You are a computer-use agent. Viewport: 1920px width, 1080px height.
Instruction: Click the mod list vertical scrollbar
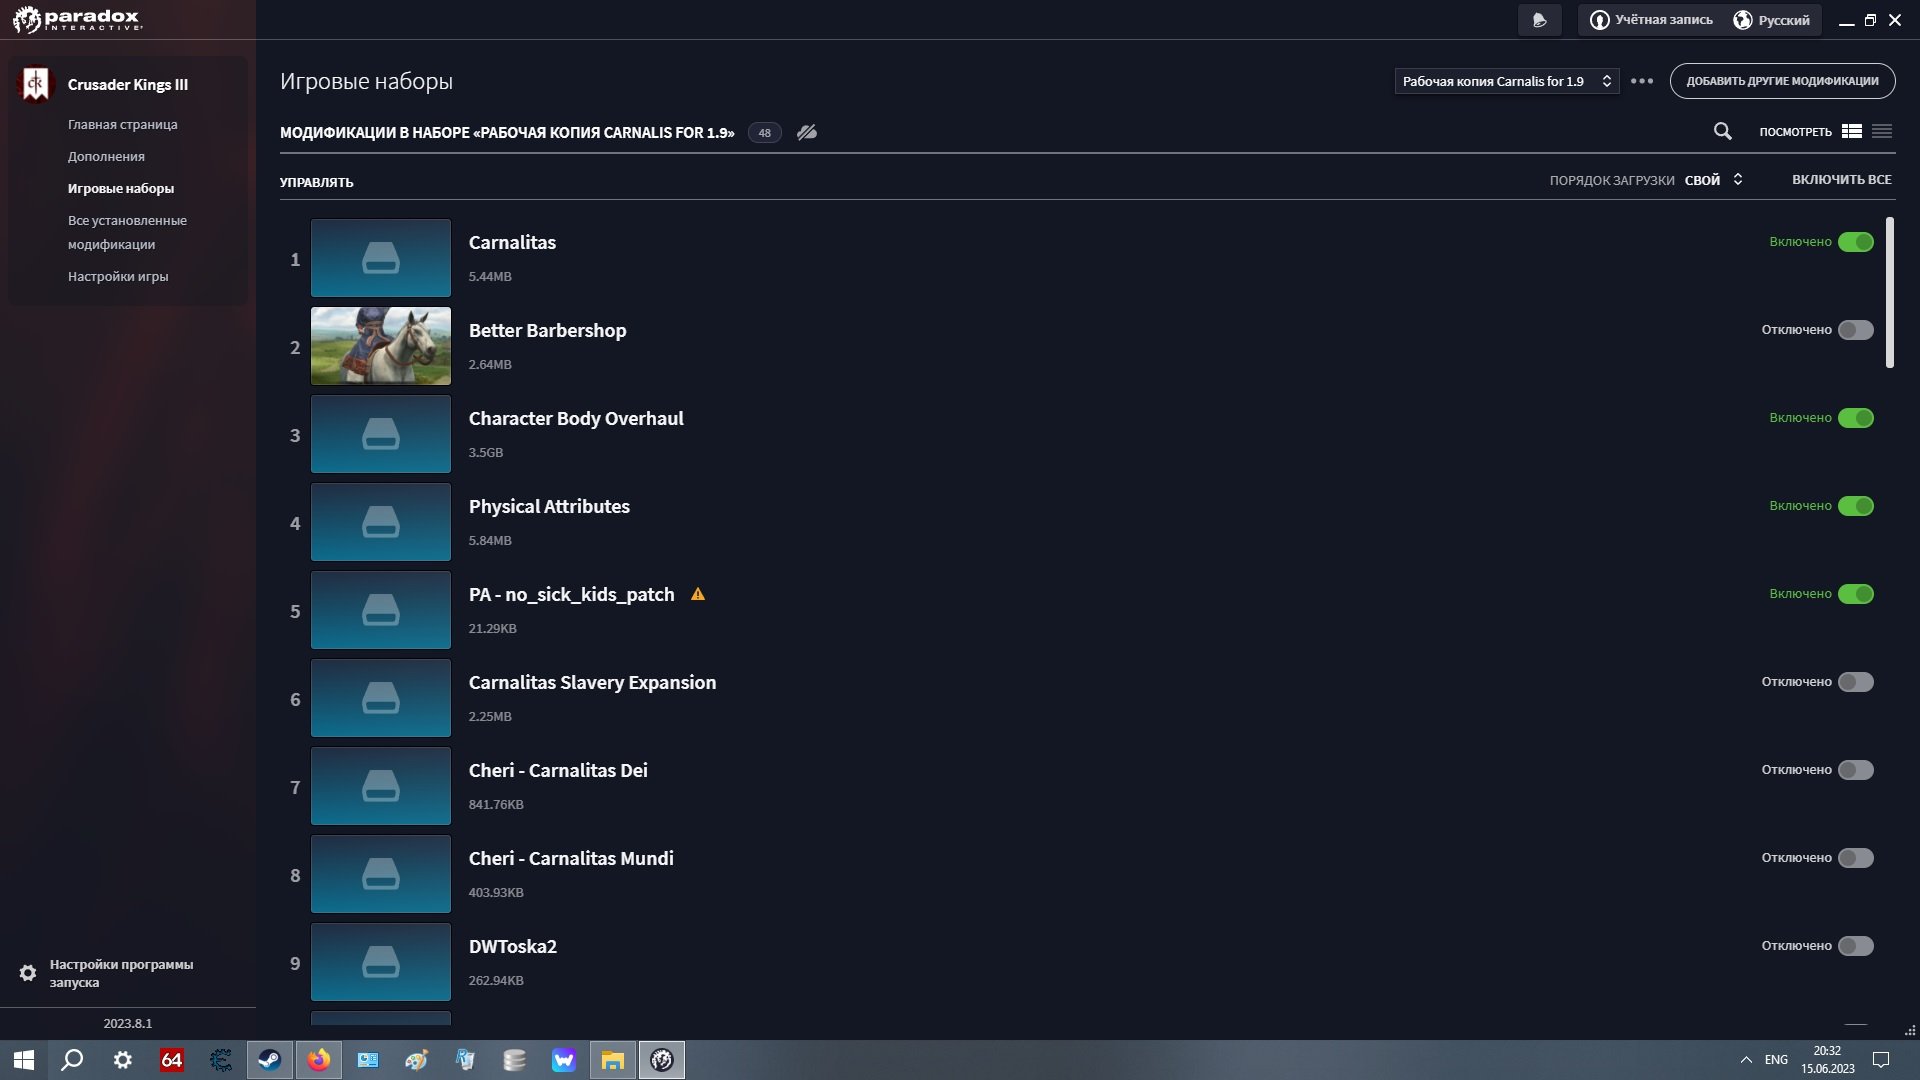(x=1890, y=292)
